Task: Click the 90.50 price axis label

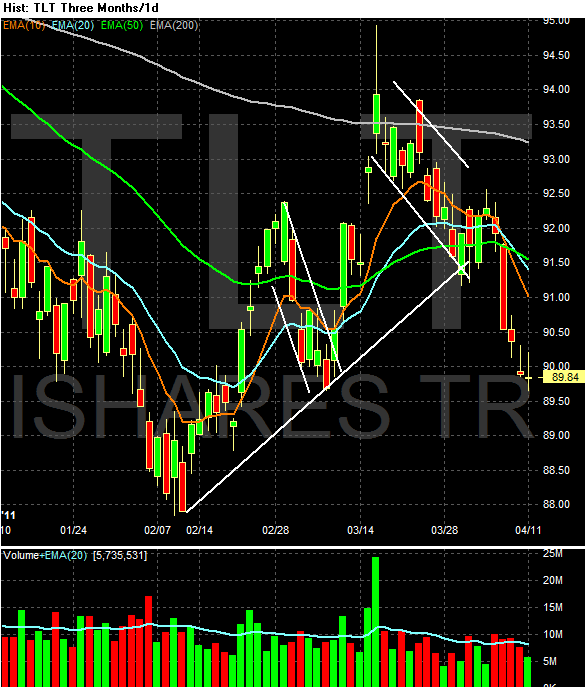Action: (x=556, y=332)
